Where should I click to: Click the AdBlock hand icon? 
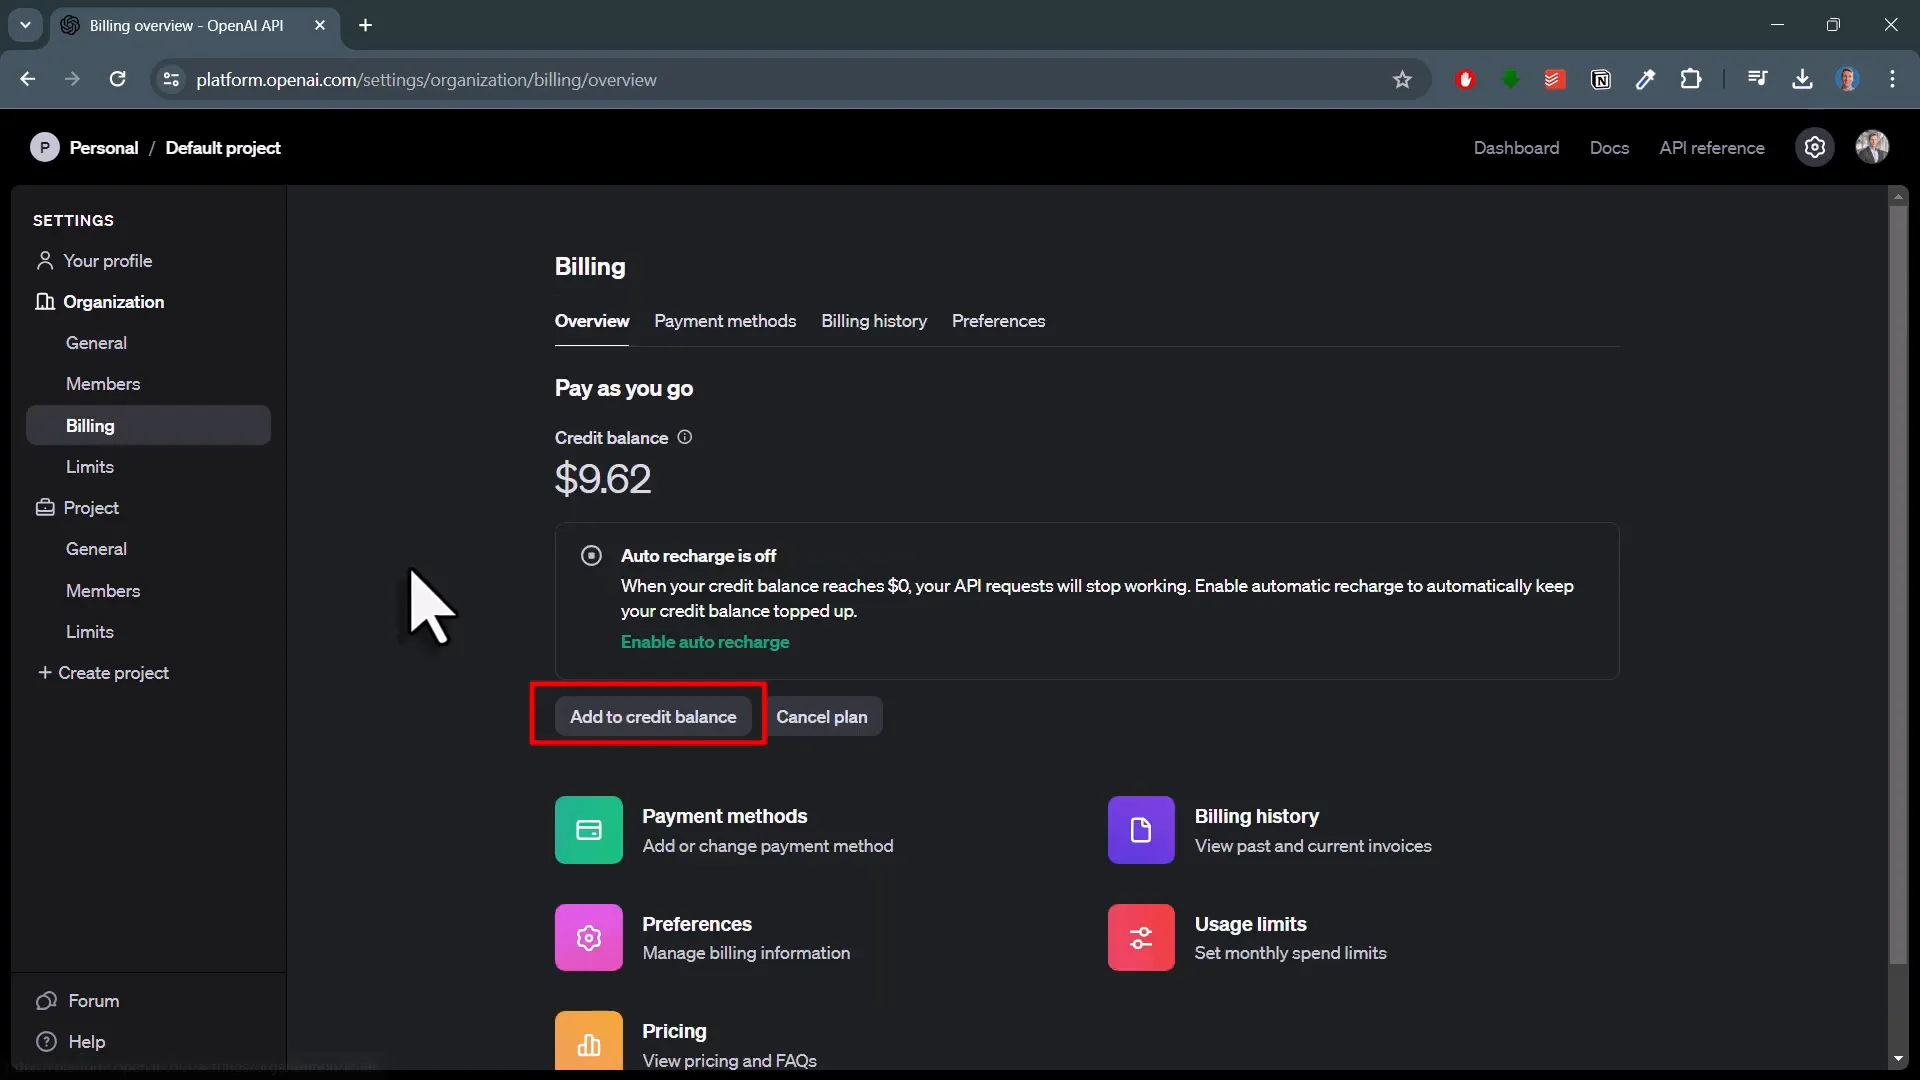click(x=1465, y=79)
